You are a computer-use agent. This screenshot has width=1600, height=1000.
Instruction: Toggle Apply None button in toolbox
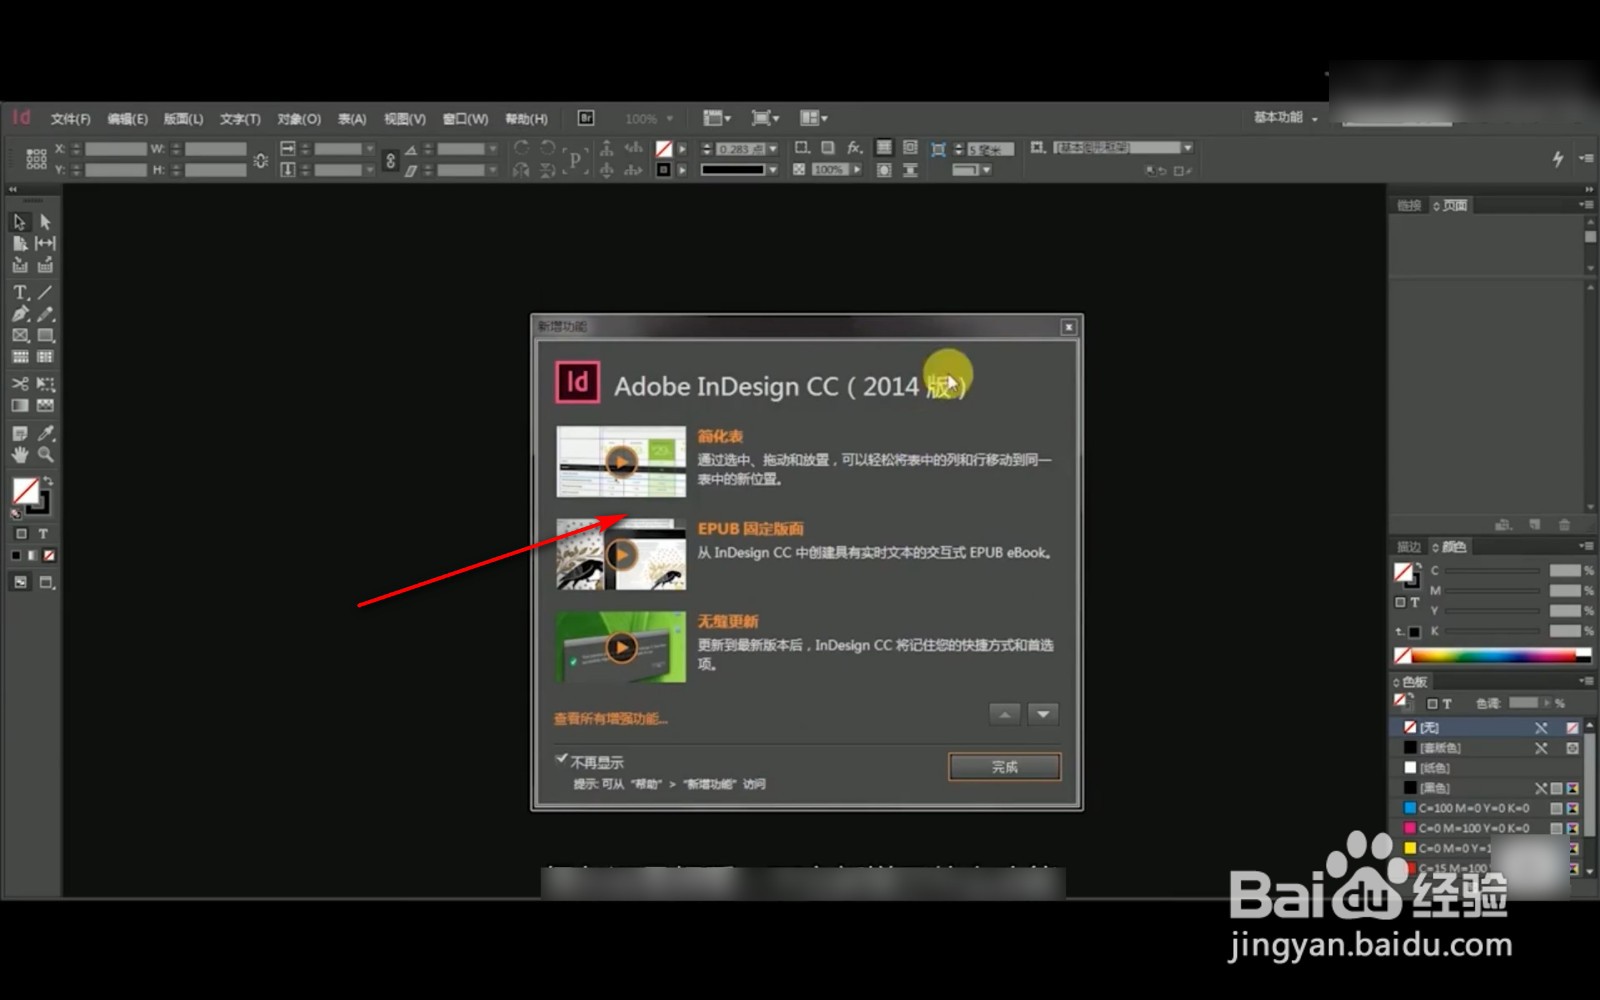coord(49,556)
